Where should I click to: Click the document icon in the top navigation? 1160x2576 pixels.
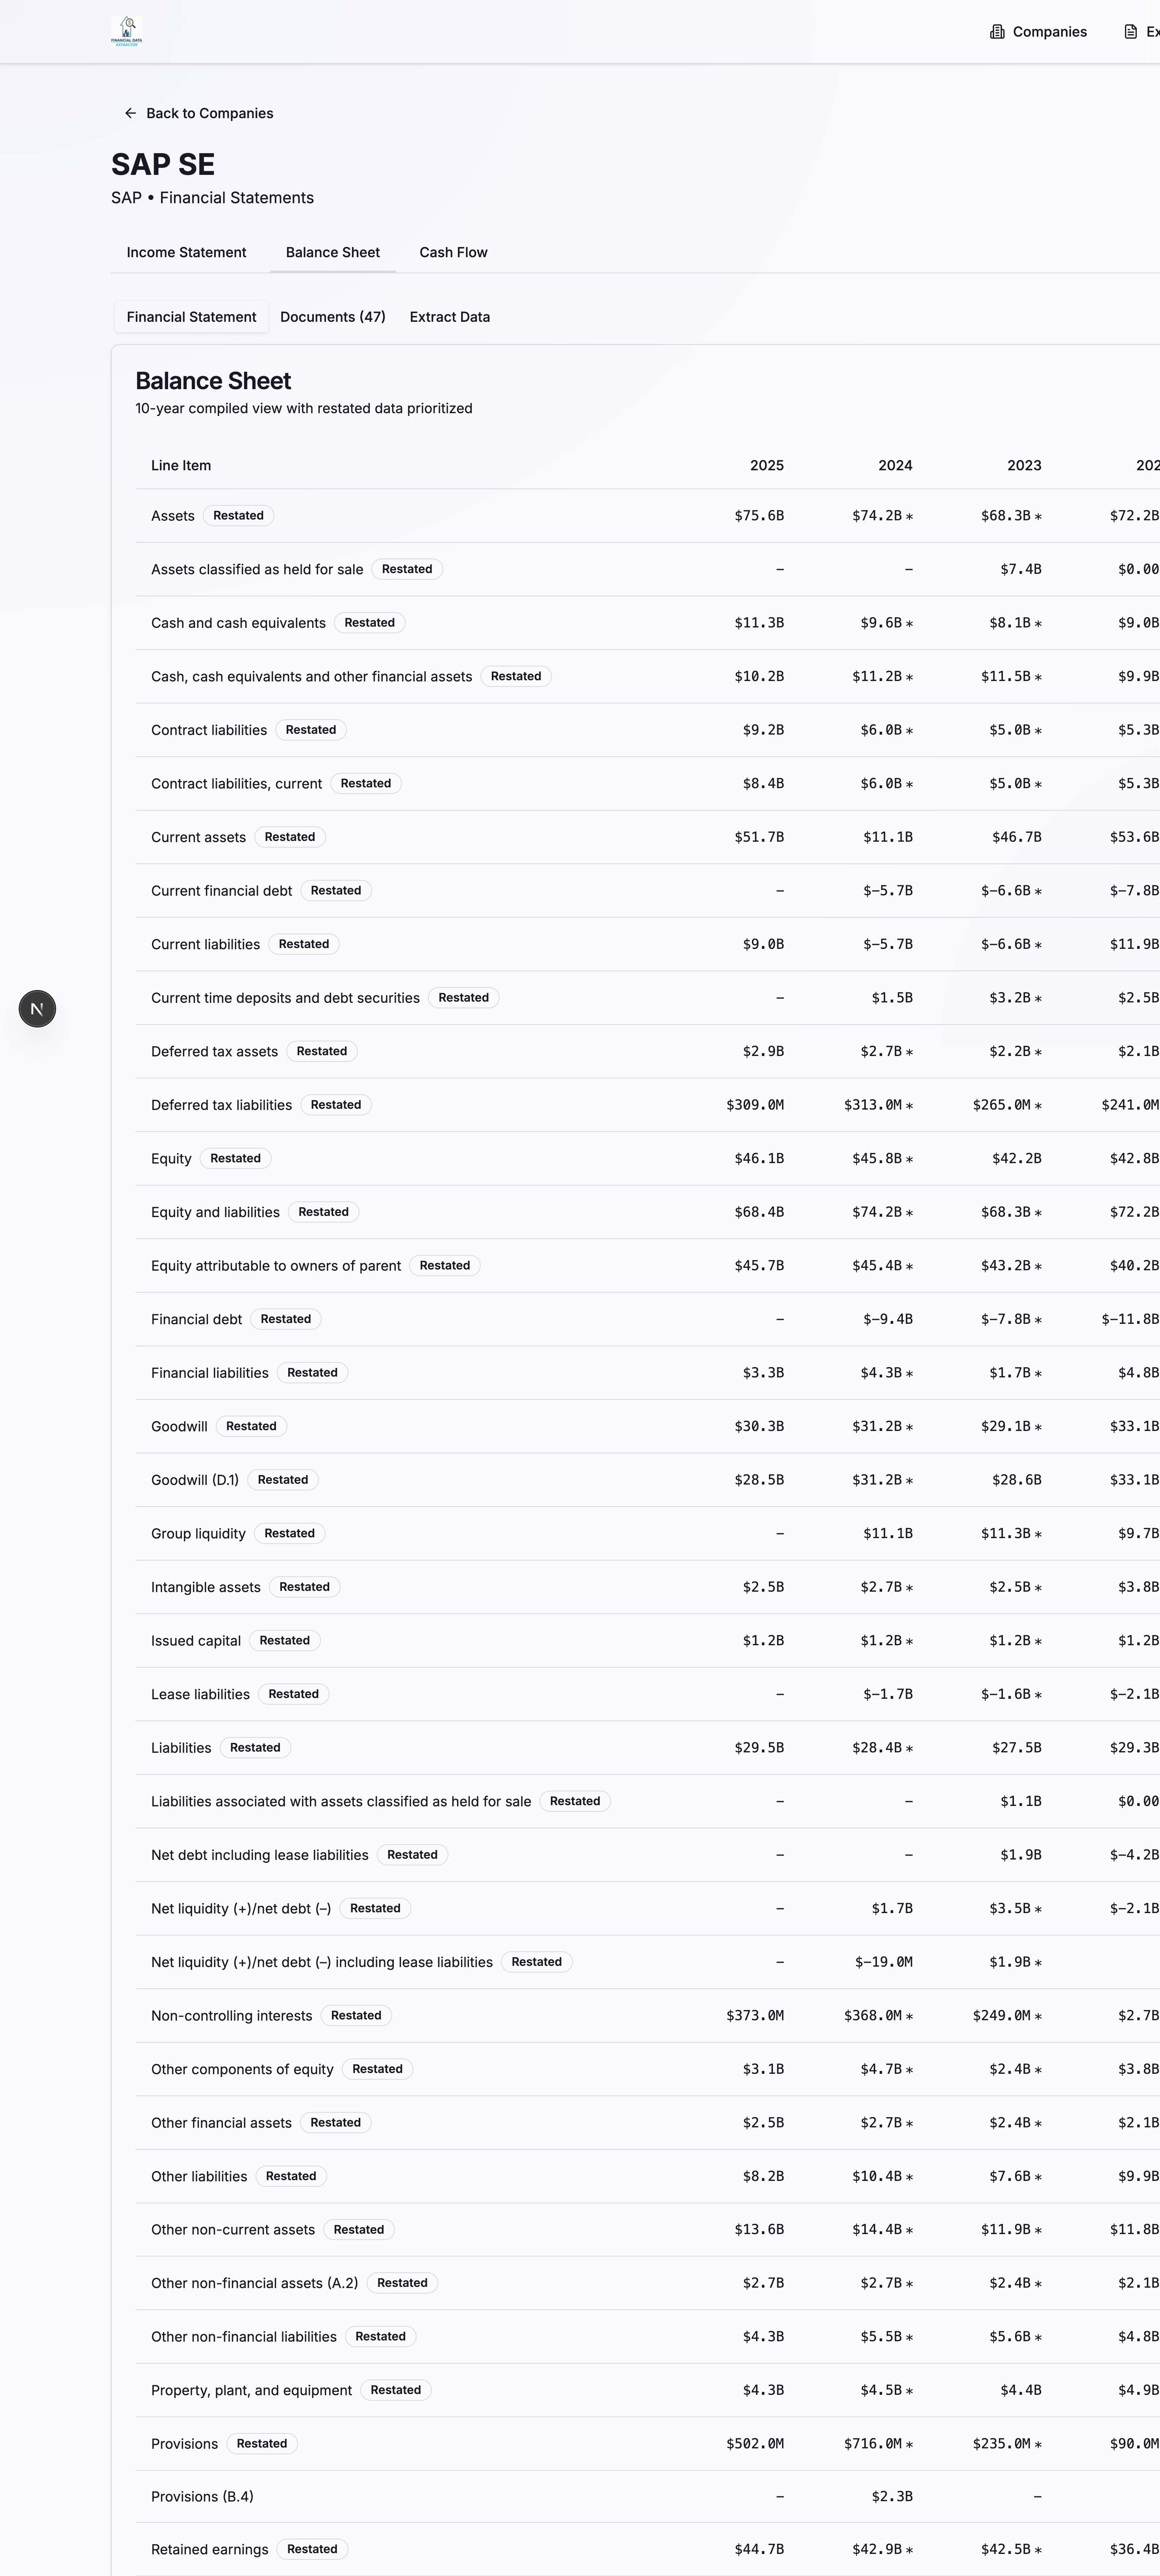(1130, 31)
